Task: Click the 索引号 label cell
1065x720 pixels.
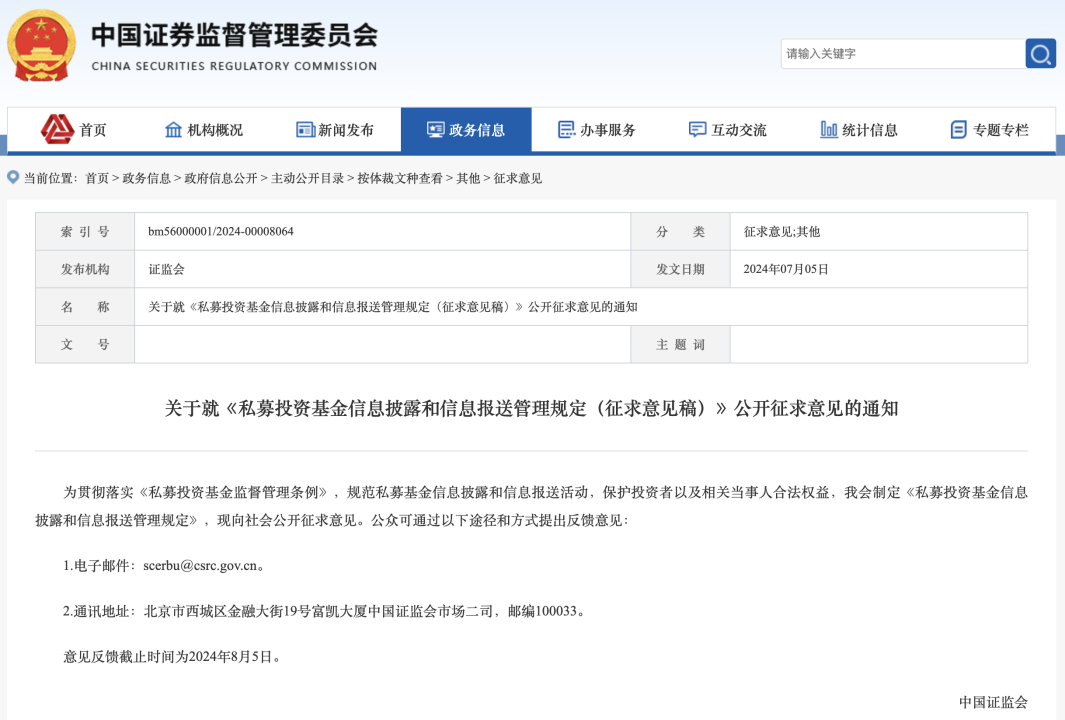Action: pyautogui.click(x=85, y=232)
